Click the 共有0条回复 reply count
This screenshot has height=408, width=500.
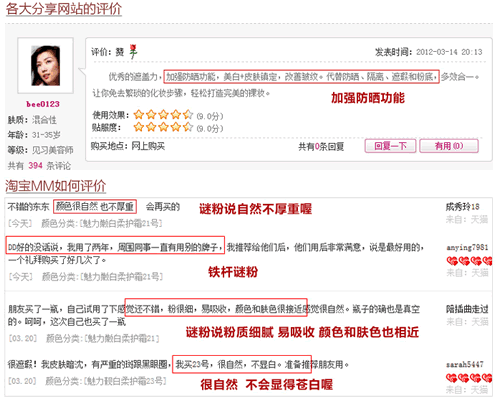tap(321, 147)
